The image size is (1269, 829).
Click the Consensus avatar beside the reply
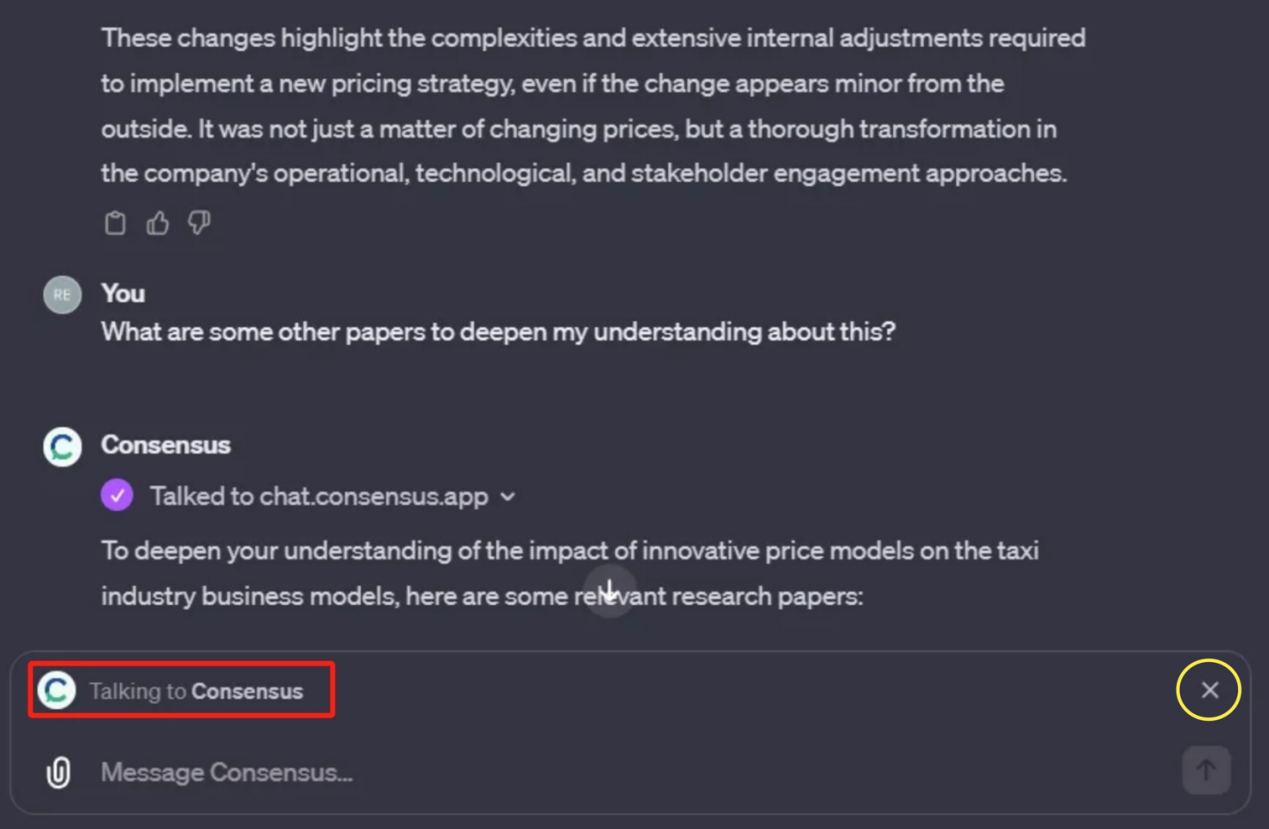(62, 447)
